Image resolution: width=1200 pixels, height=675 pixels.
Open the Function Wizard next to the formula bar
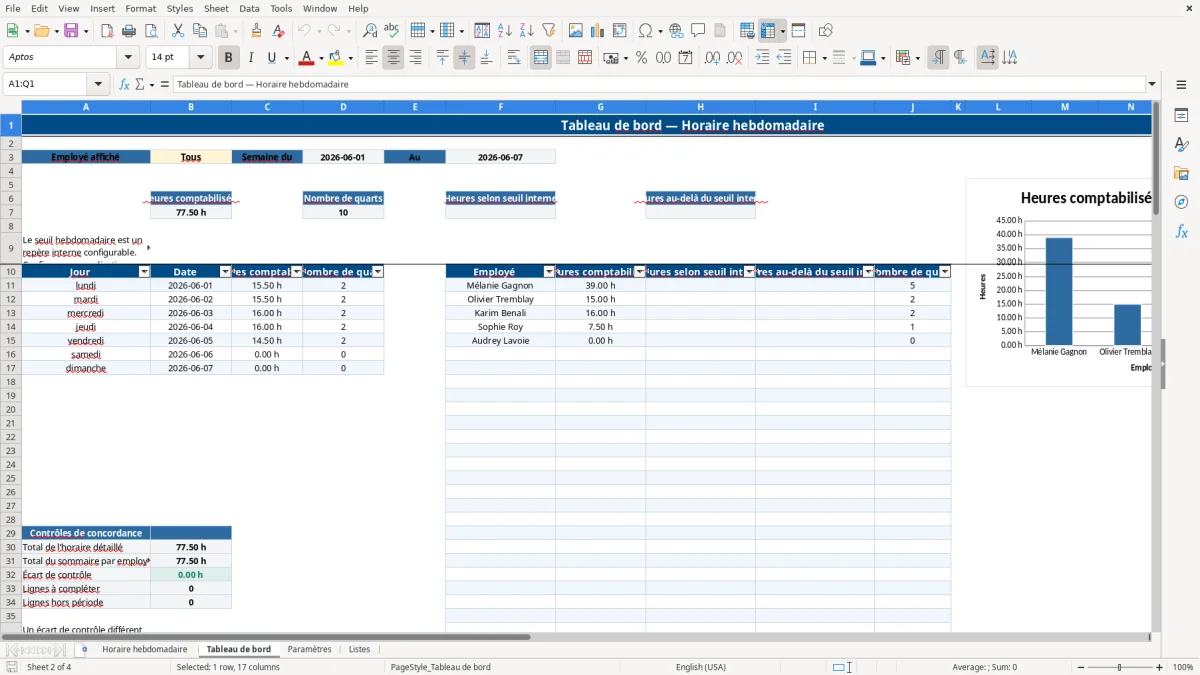click(x=125, y=85)
